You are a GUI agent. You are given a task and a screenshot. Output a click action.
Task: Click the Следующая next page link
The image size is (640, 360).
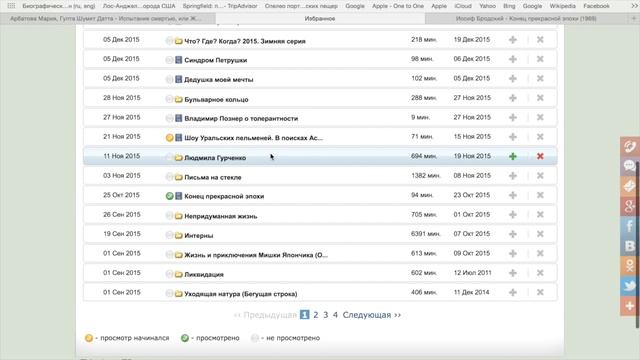[371, 315]
